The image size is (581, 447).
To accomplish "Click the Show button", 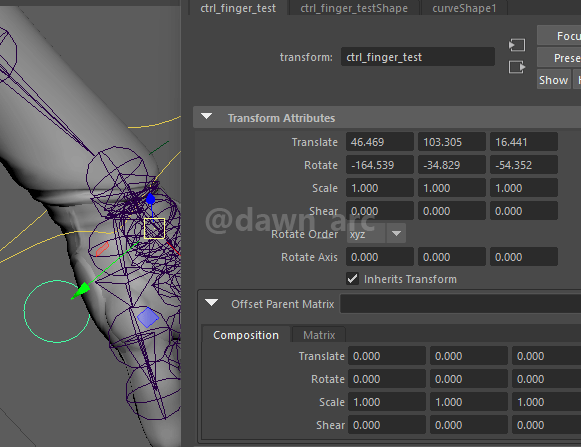I will coord(554,79).
